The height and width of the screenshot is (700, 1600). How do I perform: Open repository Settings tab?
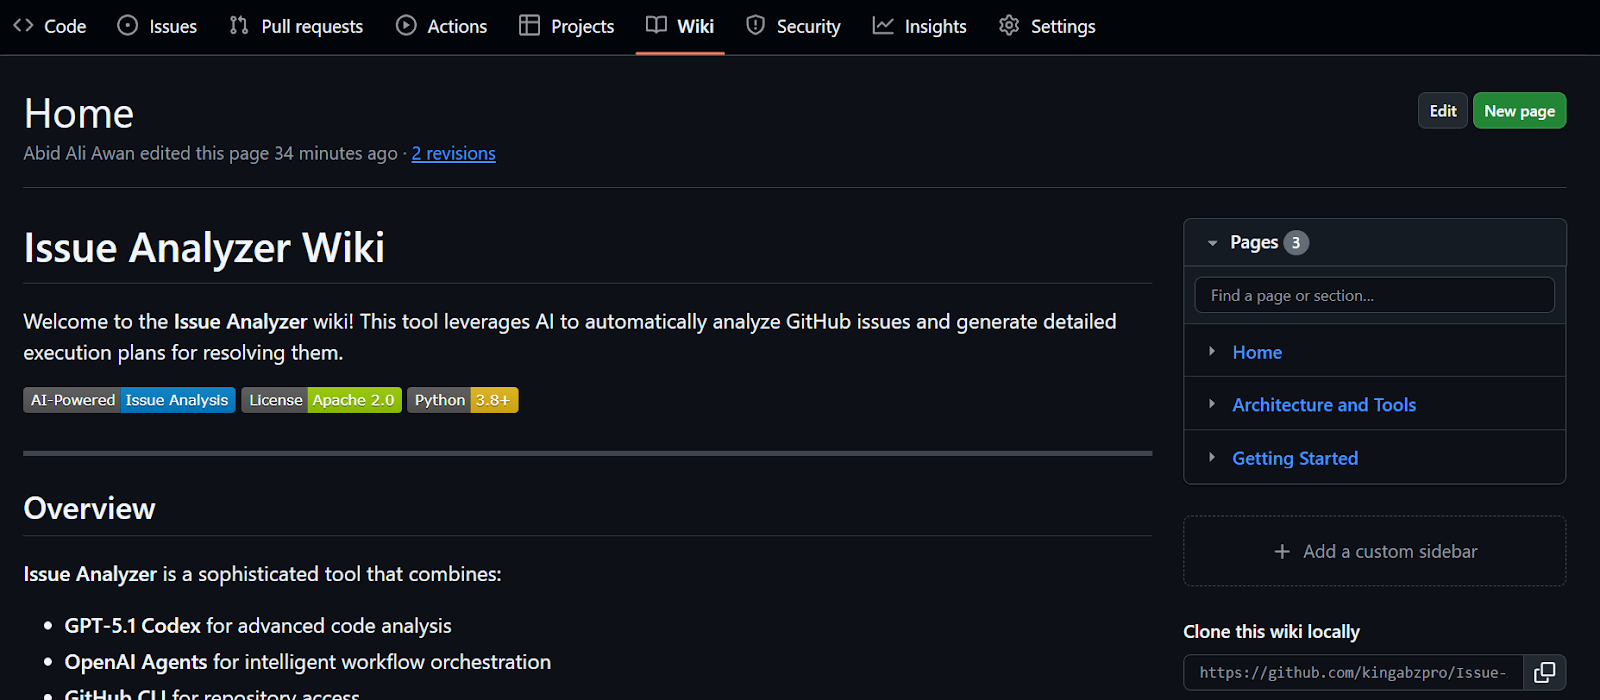coord(1047,26)
